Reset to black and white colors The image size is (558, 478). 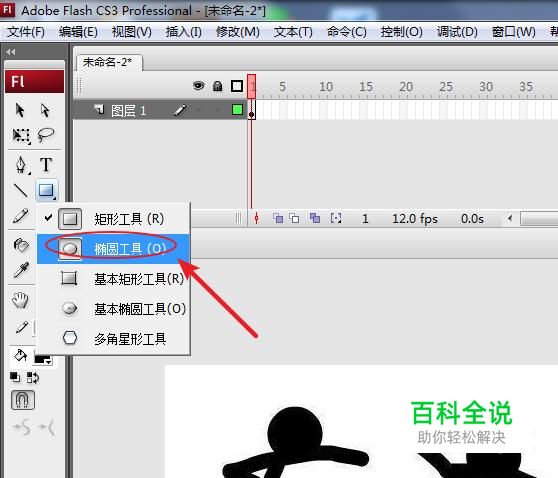pyautogui.click(x=15, y=377)
